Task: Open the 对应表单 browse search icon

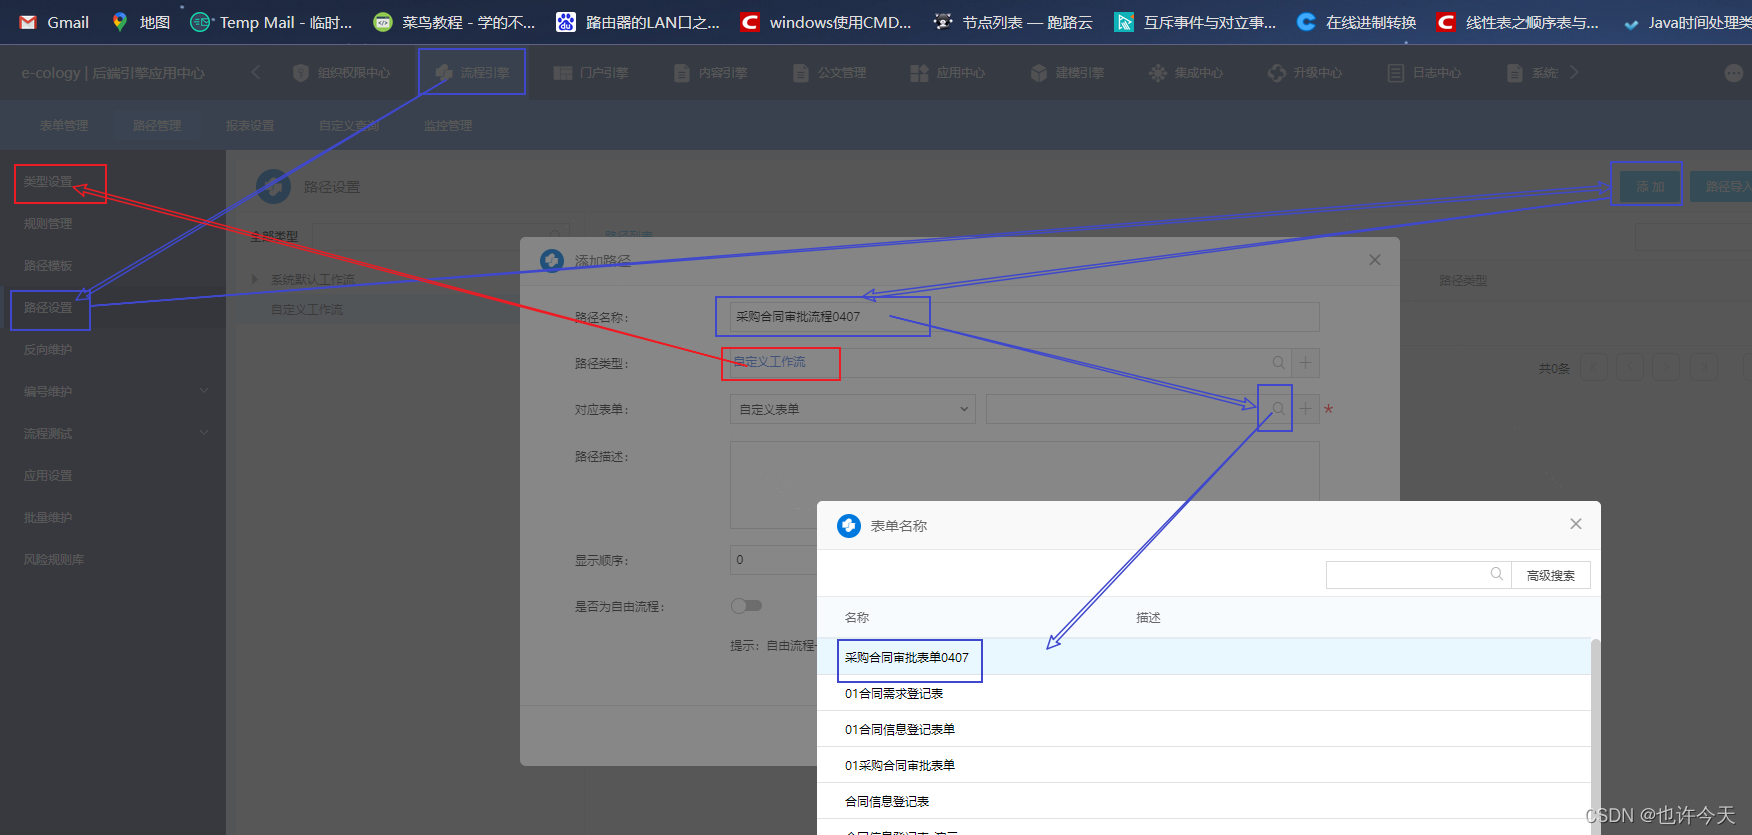Action: click(x=1278, y=409)
